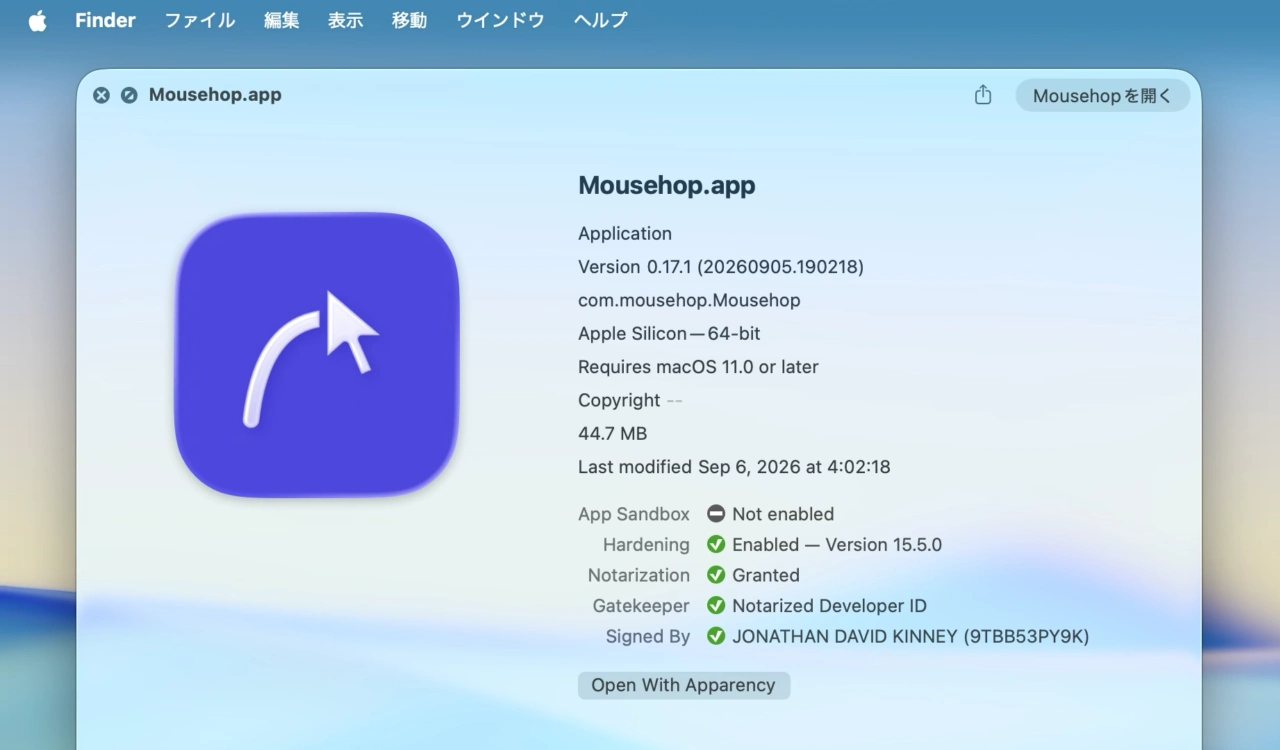Click the green checkmark next to Hardening
Image resolution: width=1280 pixels, height=750 pixels.
coord(716,545)
